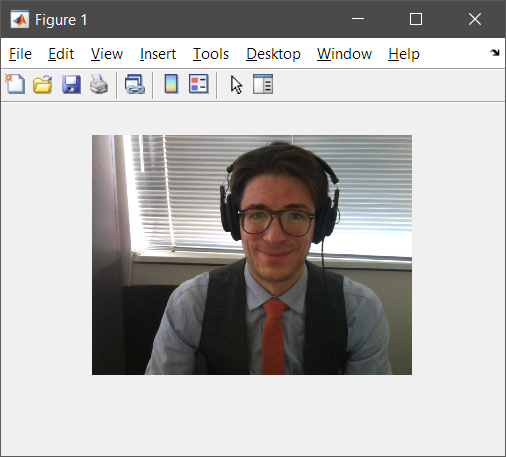Image resolution: width=506 pixels, height=457 pixels.
Task: Open the Edit menu
Action: pos(61,54)
